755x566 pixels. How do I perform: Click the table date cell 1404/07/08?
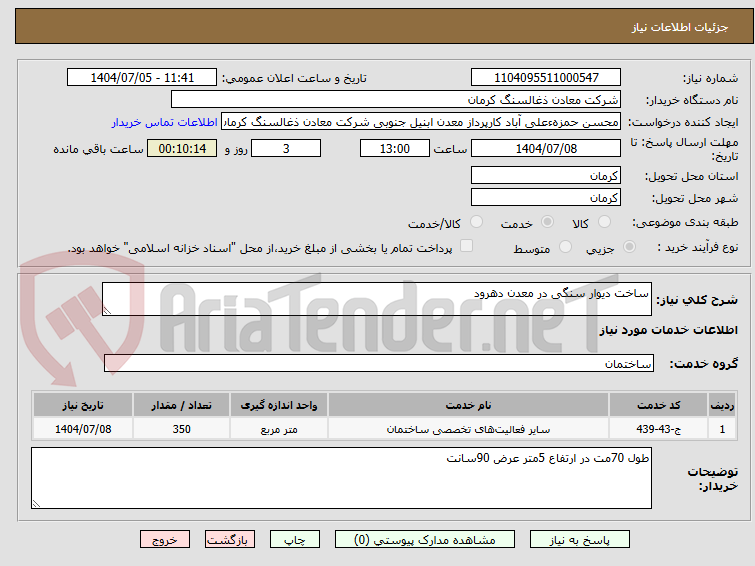(x=83, y=429)
